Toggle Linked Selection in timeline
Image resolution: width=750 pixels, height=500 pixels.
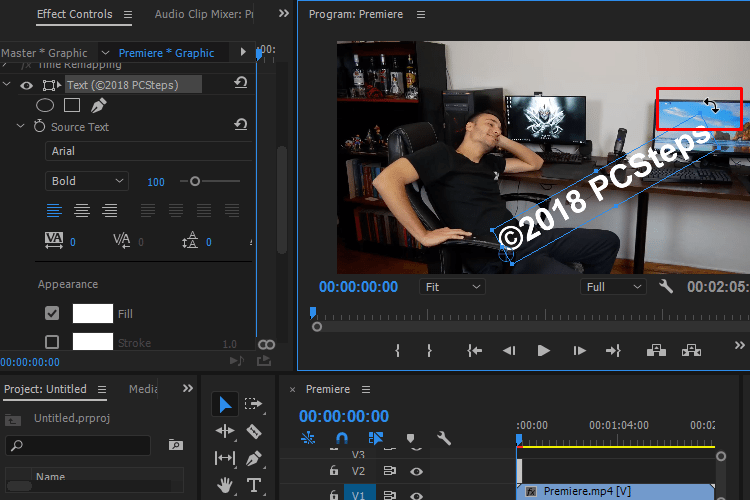375,438
